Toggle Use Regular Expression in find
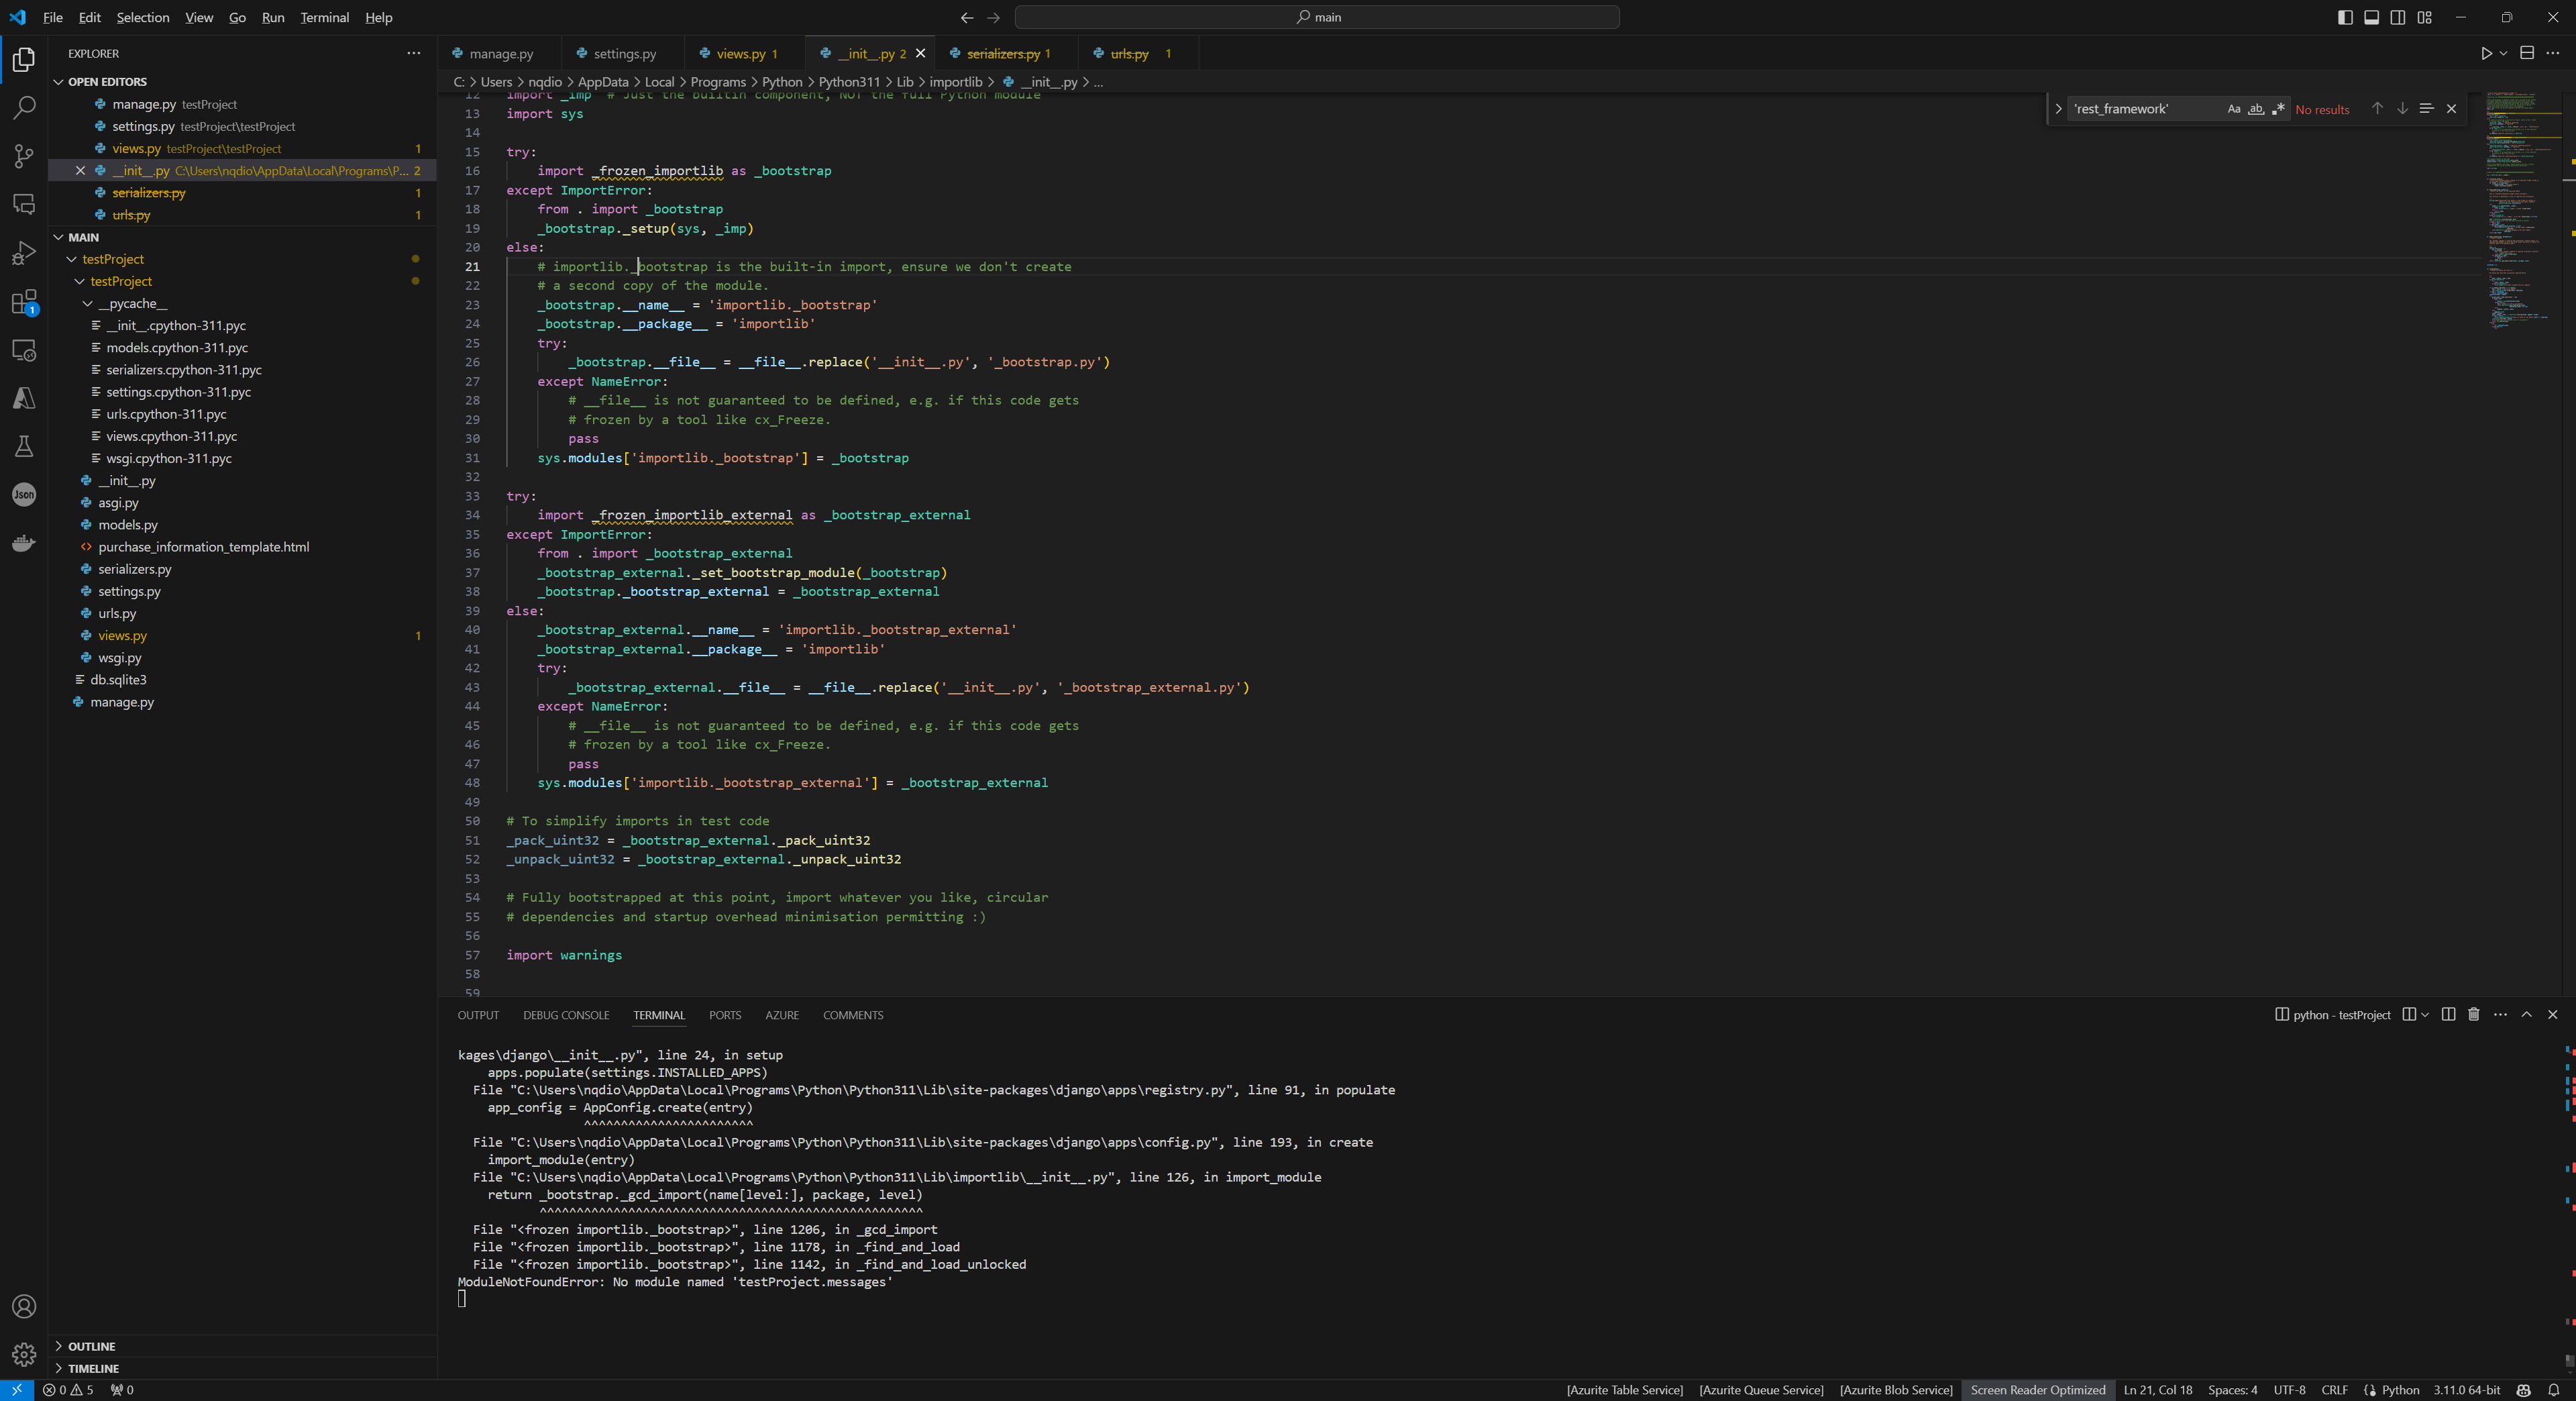This screenshot has width=2576, height=1401. click(x=2278, y=109)
